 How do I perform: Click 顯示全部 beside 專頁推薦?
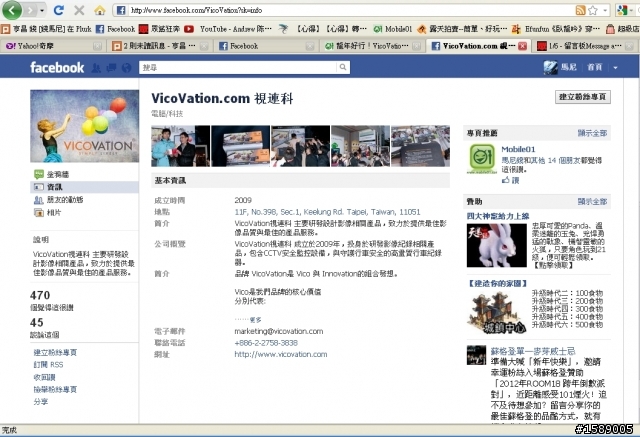click(x=592, y=133)
